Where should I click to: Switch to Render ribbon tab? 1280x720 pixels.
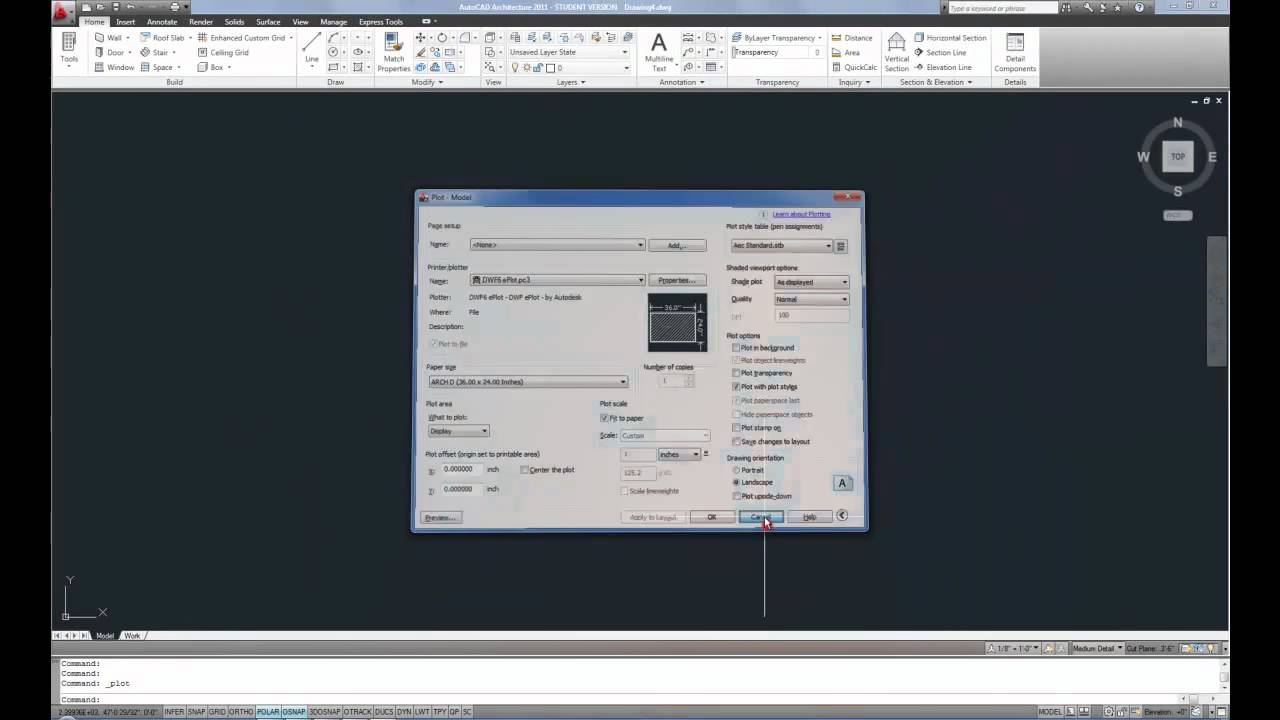[201, 21]
